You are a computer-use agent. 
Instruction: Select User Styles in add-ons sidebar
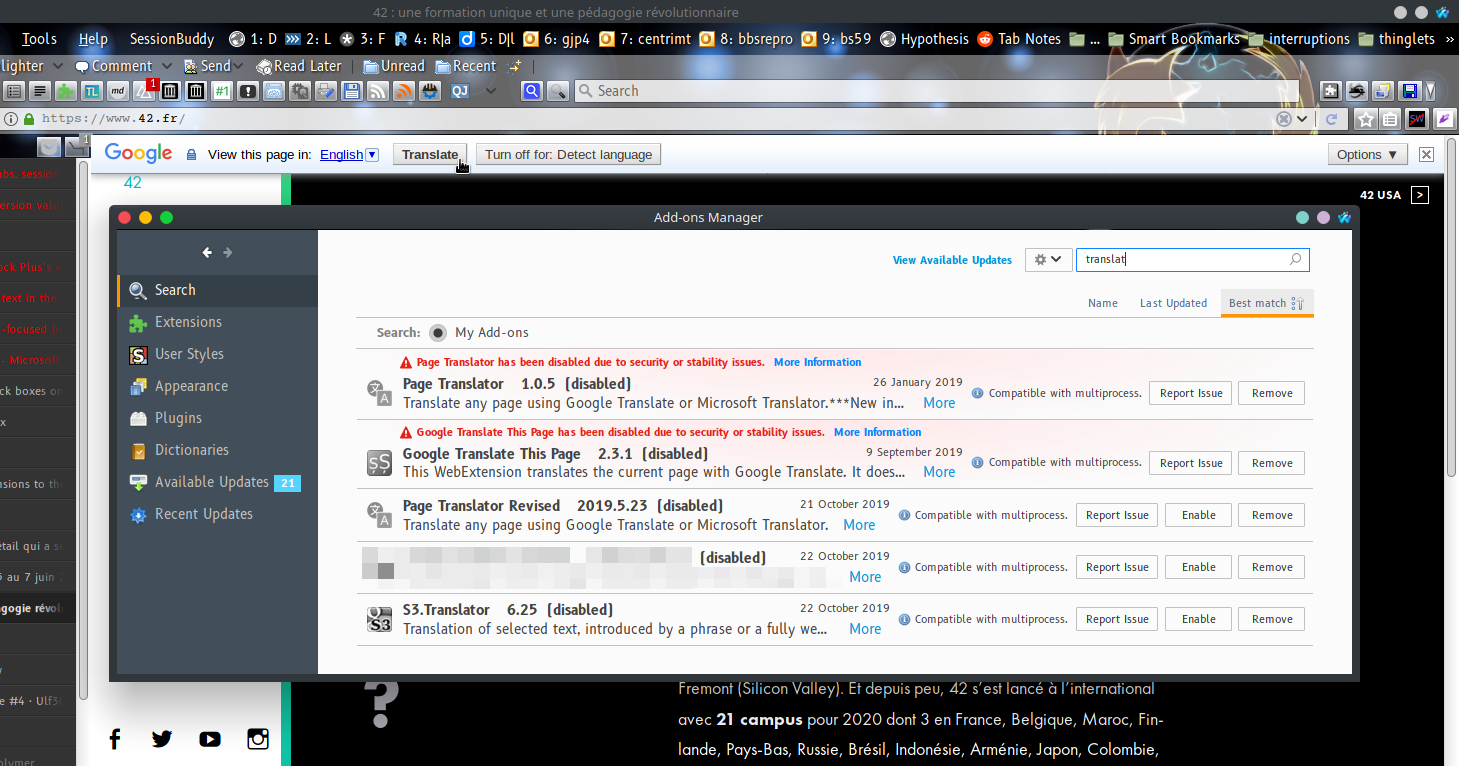(x=217, y=354)
